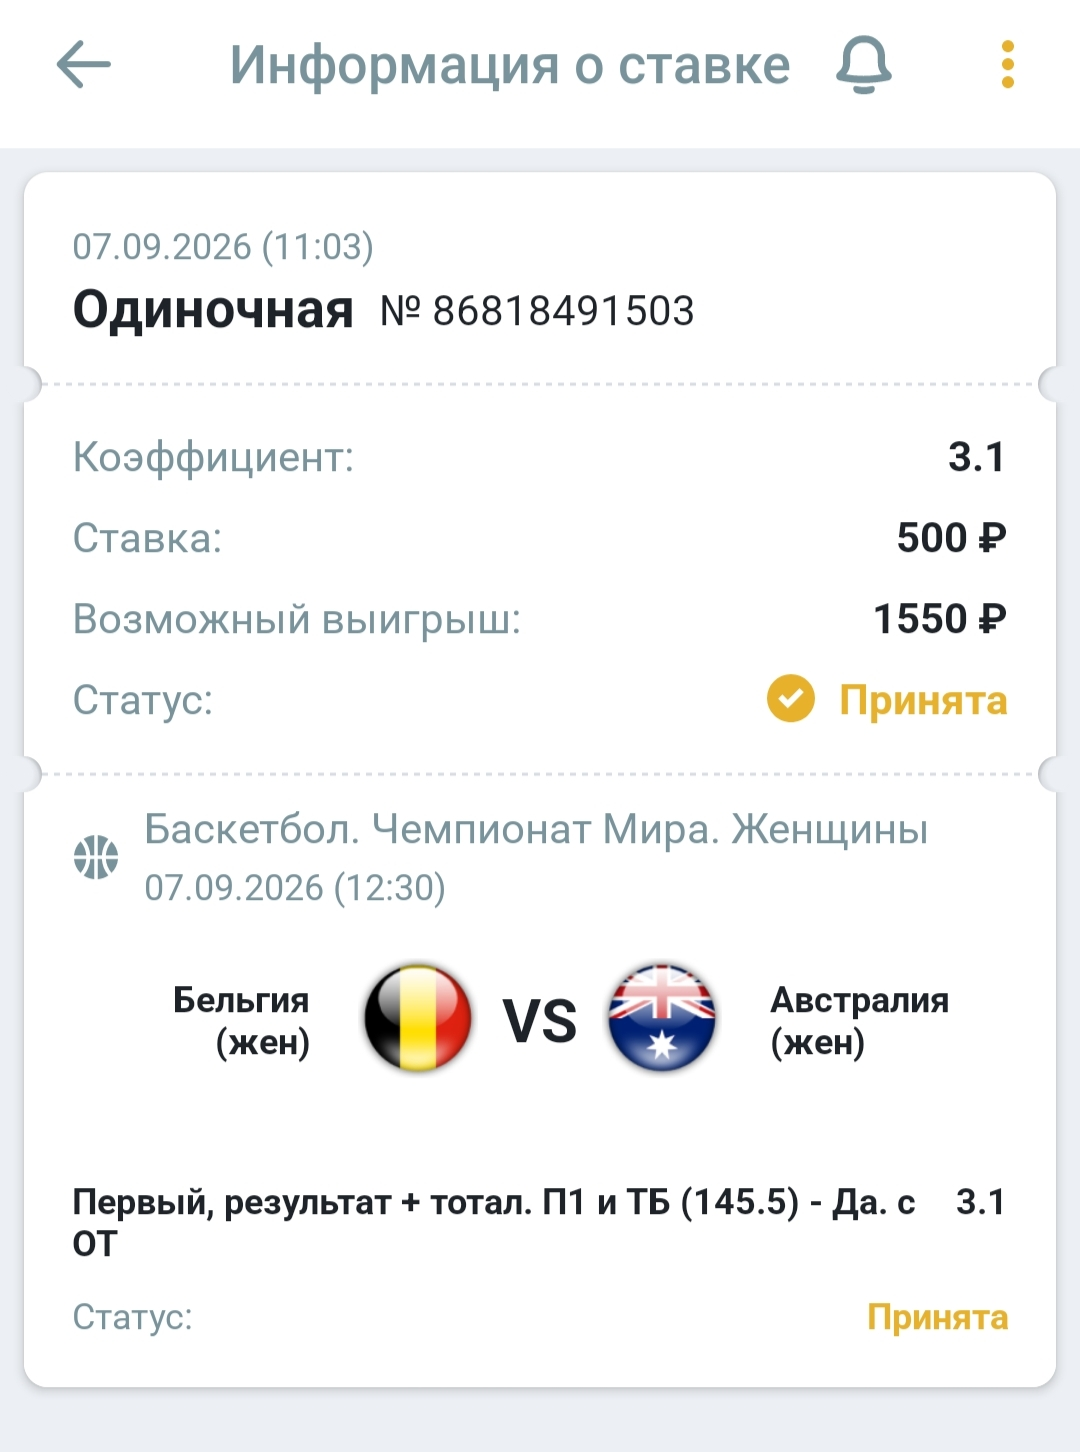Open bet notifications bell icon
This screenshot has height=1452, width=1080.
(863, 65)
